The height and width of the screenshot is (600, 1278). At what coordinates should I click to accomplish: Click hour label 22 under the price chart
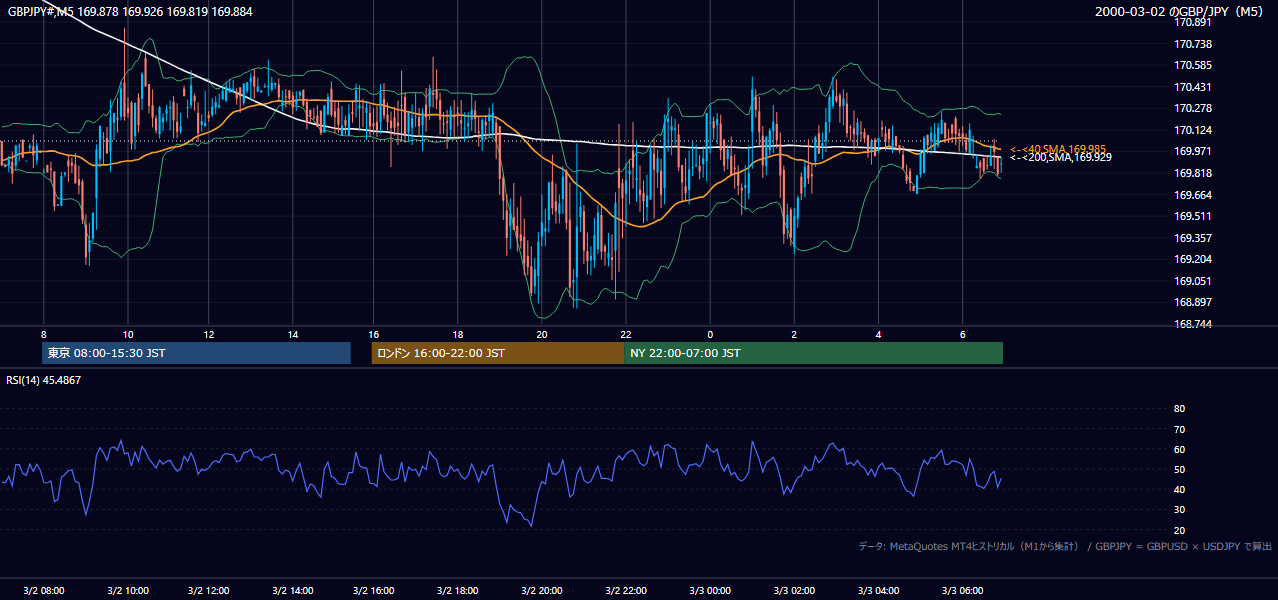(625, 334)
